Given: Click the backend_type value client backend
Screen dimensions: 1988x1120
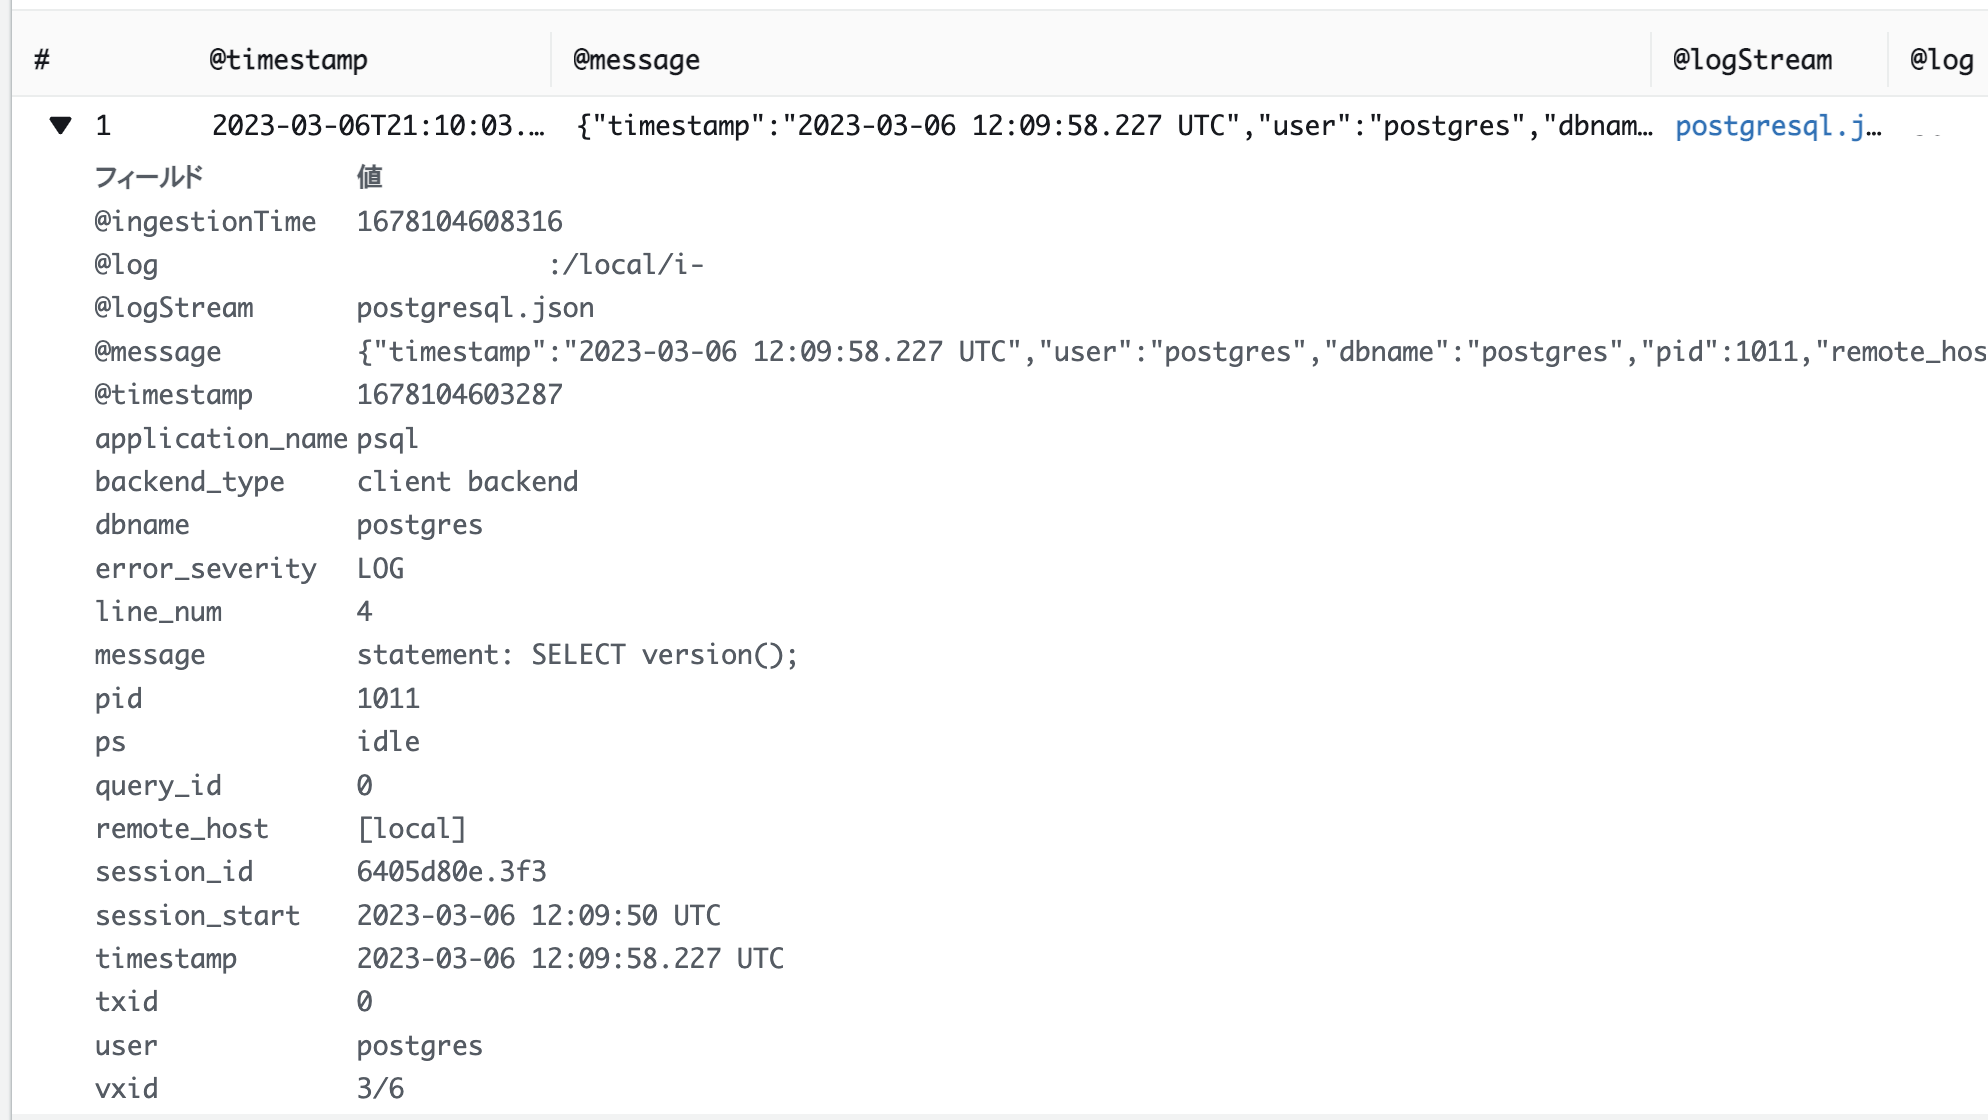Looking at the screenshot, I should point(468,481).
